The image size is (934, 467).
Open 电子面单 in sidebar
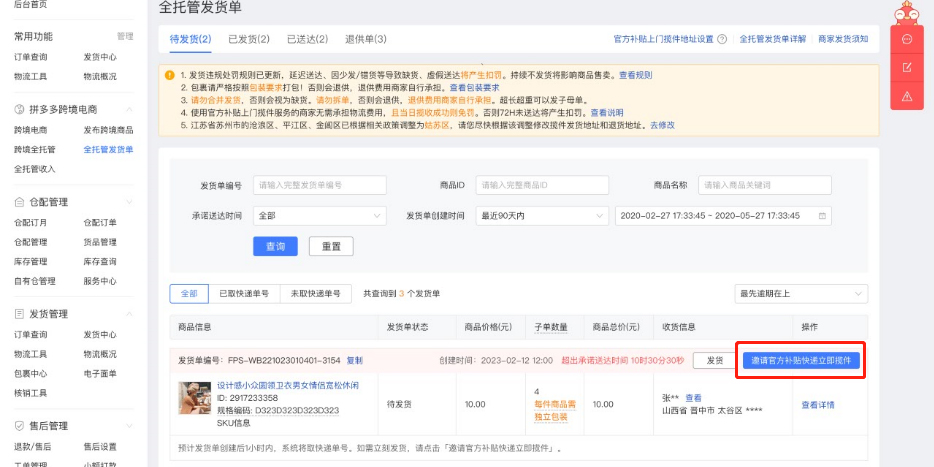(100, 373)
